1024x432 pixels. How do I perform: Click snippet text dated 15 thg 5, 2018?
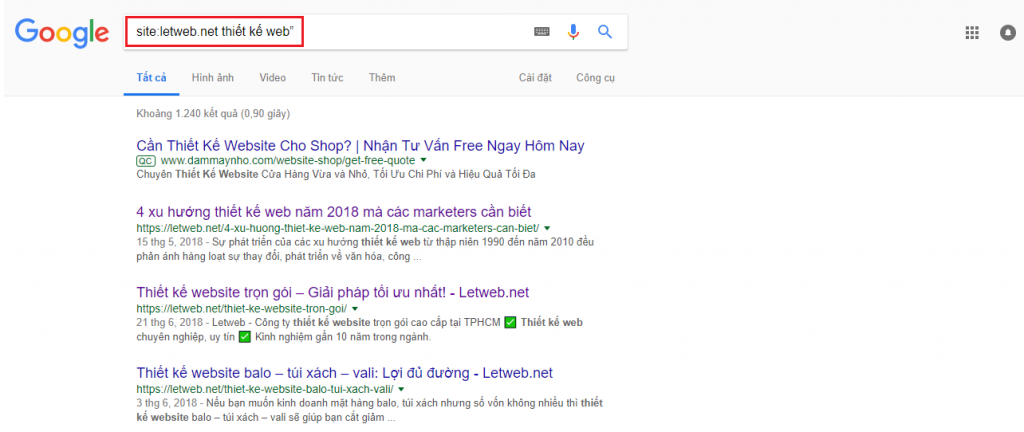[365, 249]
